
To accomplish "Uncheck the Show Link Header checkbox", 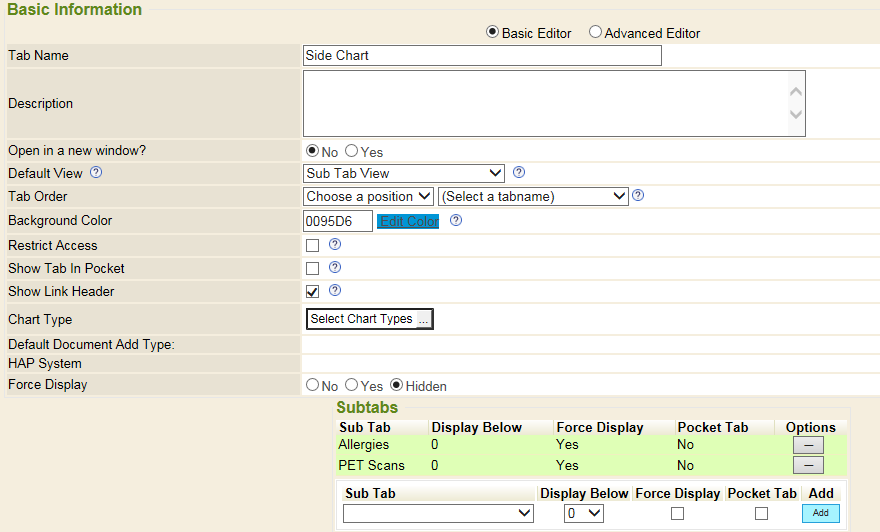I will pyautogui.click(x=313, y=292).
